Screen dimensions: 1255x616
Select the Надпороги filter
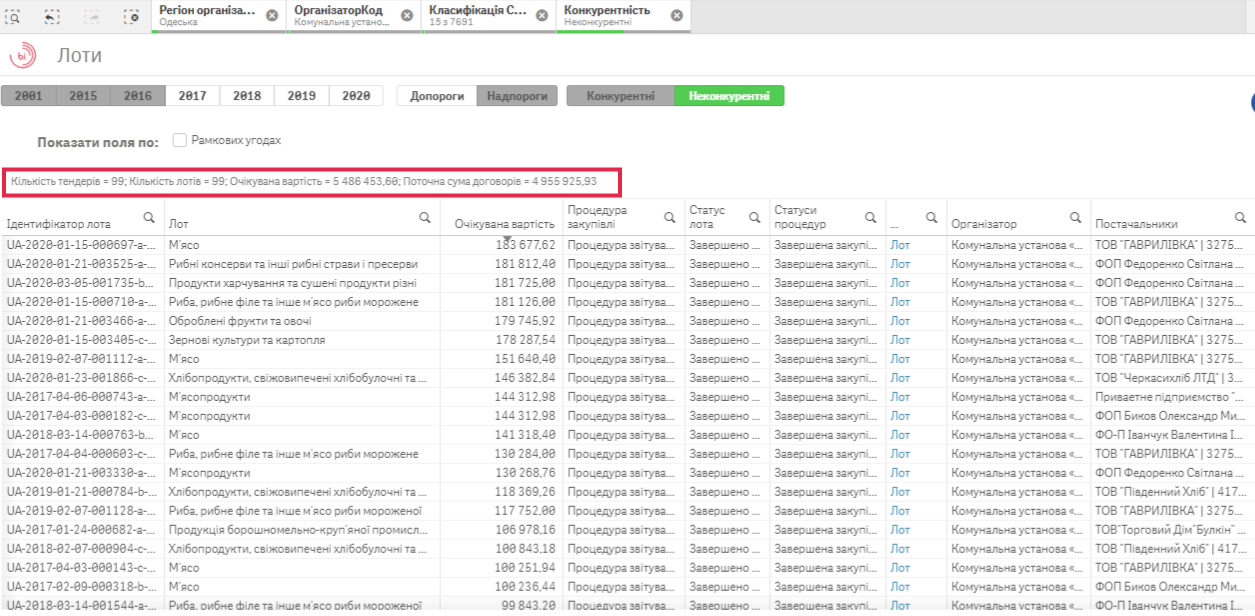click(517, 96)
